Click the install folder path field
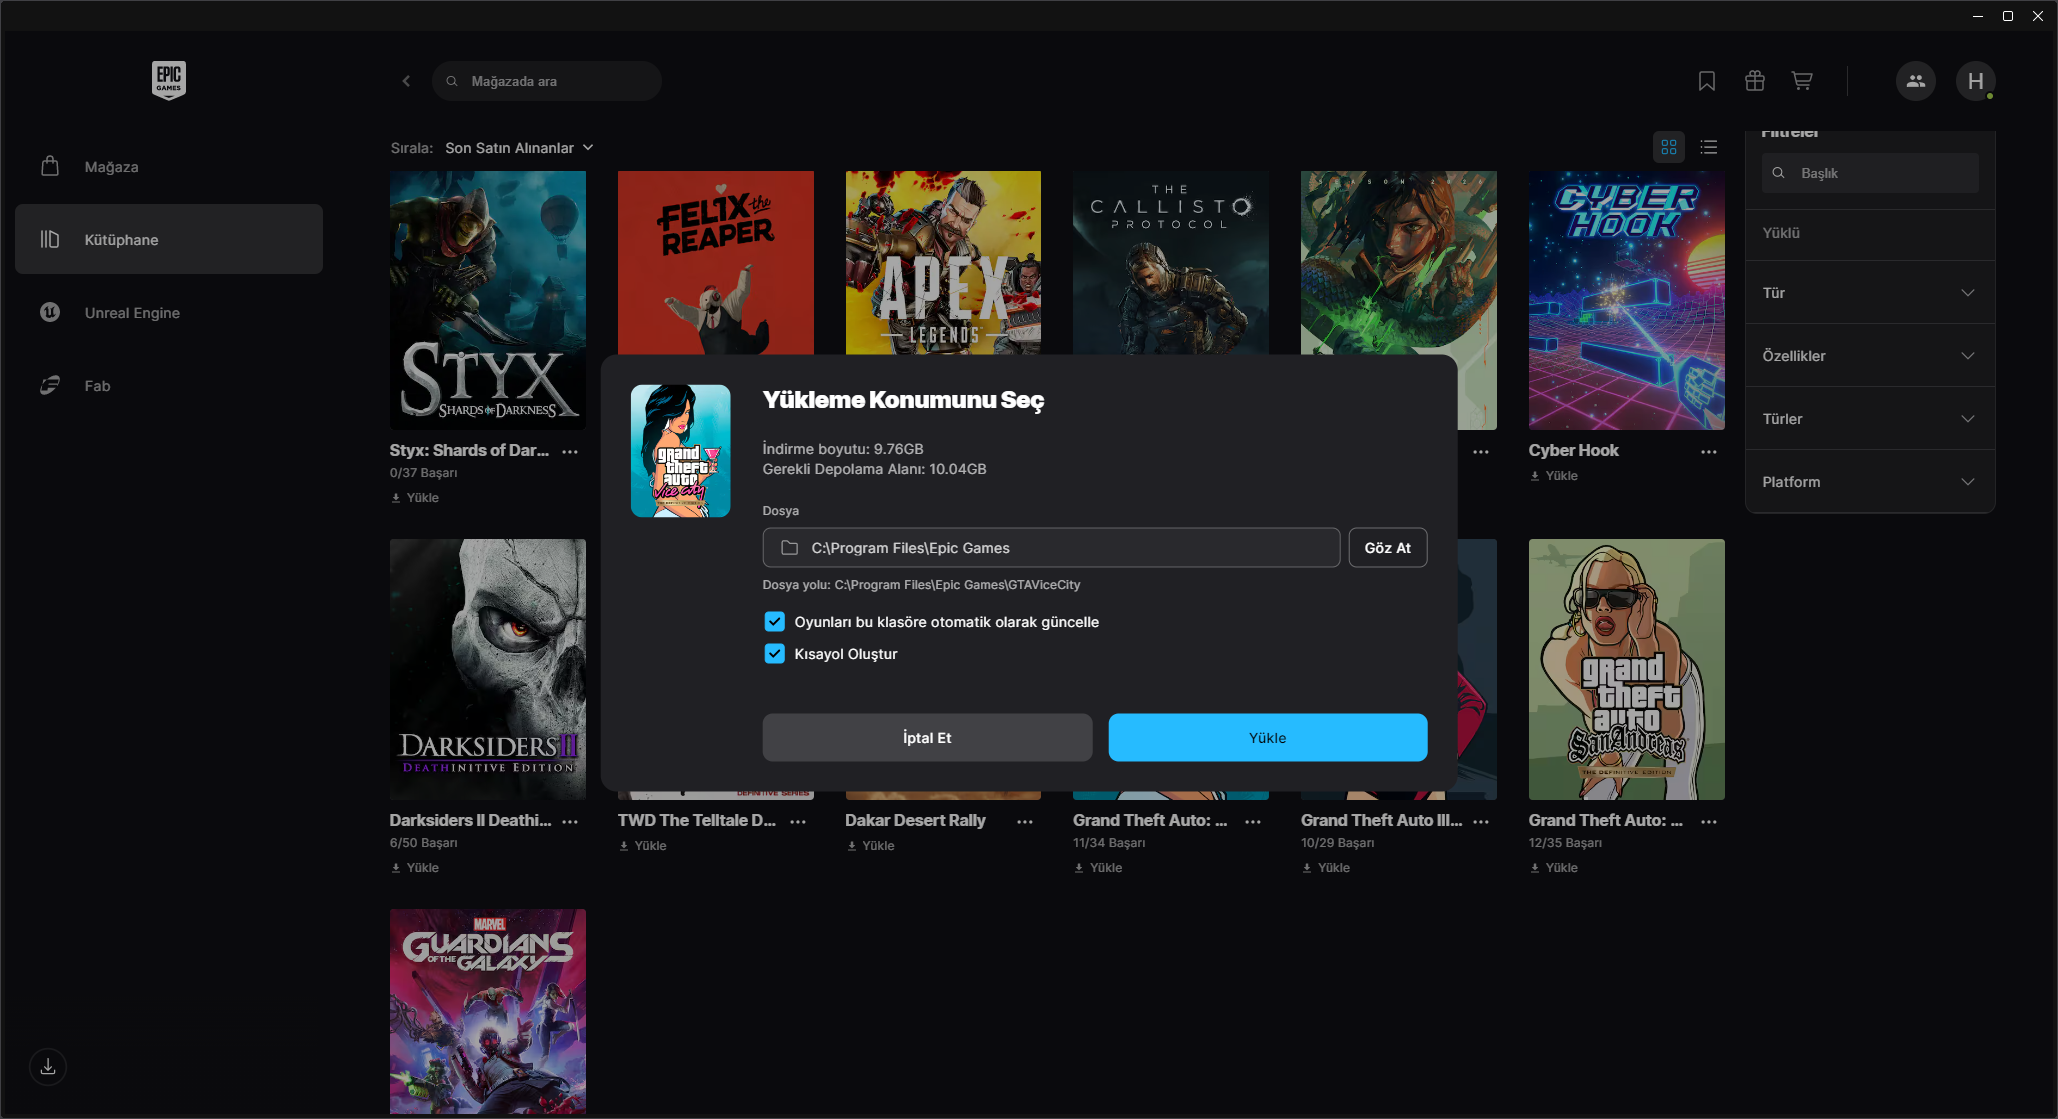The width and height of the screenshot is (2058, 1119). click(x=1051, y=548)
